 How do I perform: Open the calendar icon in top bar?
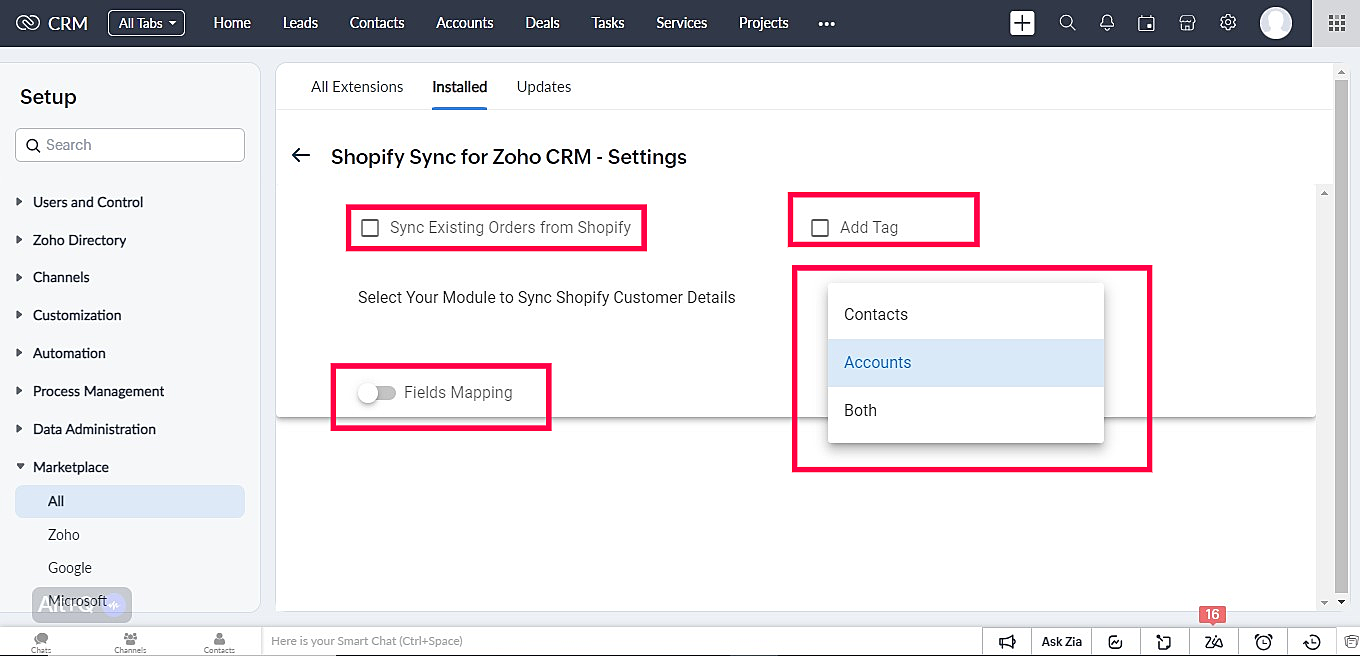point(1147,23)
